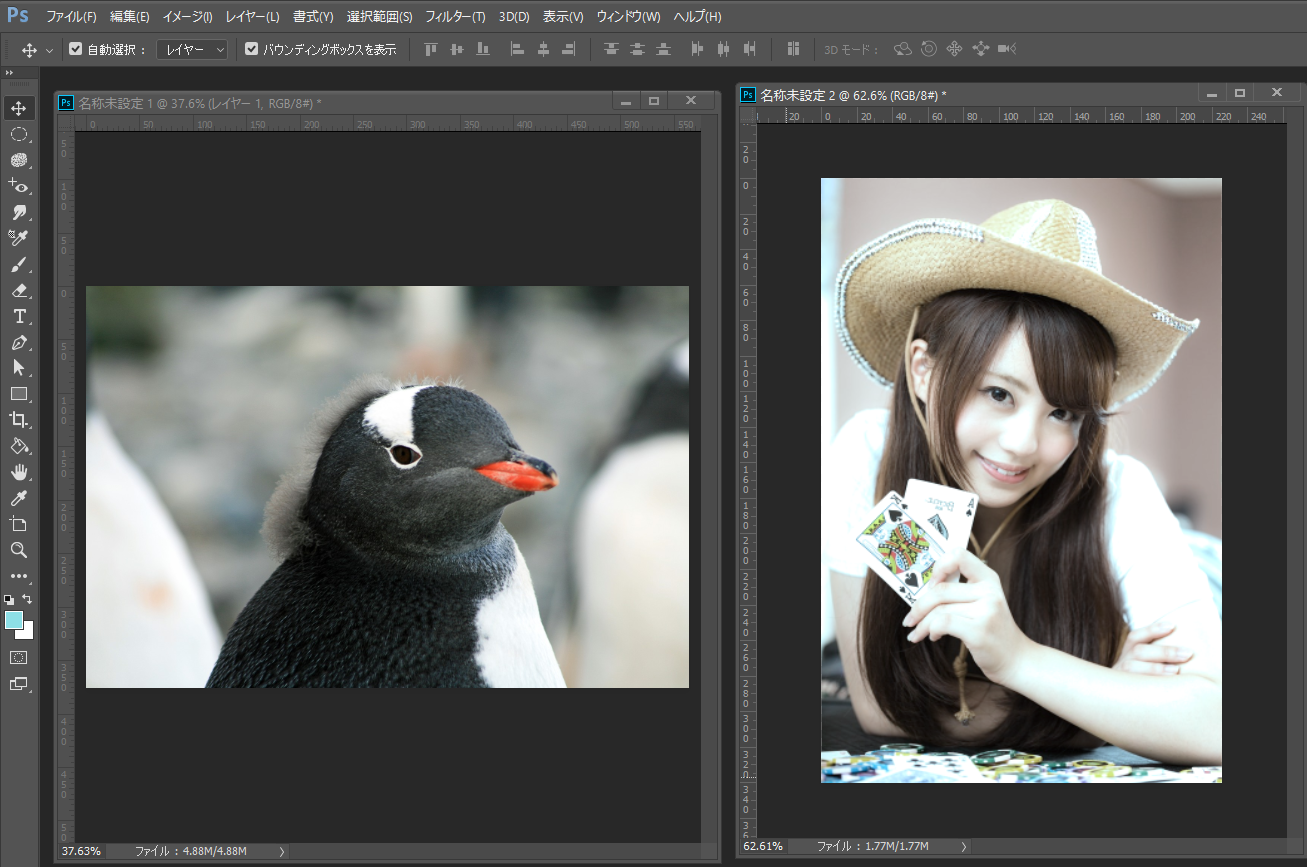Click Align bottom edges in options bar

[483, 49]
